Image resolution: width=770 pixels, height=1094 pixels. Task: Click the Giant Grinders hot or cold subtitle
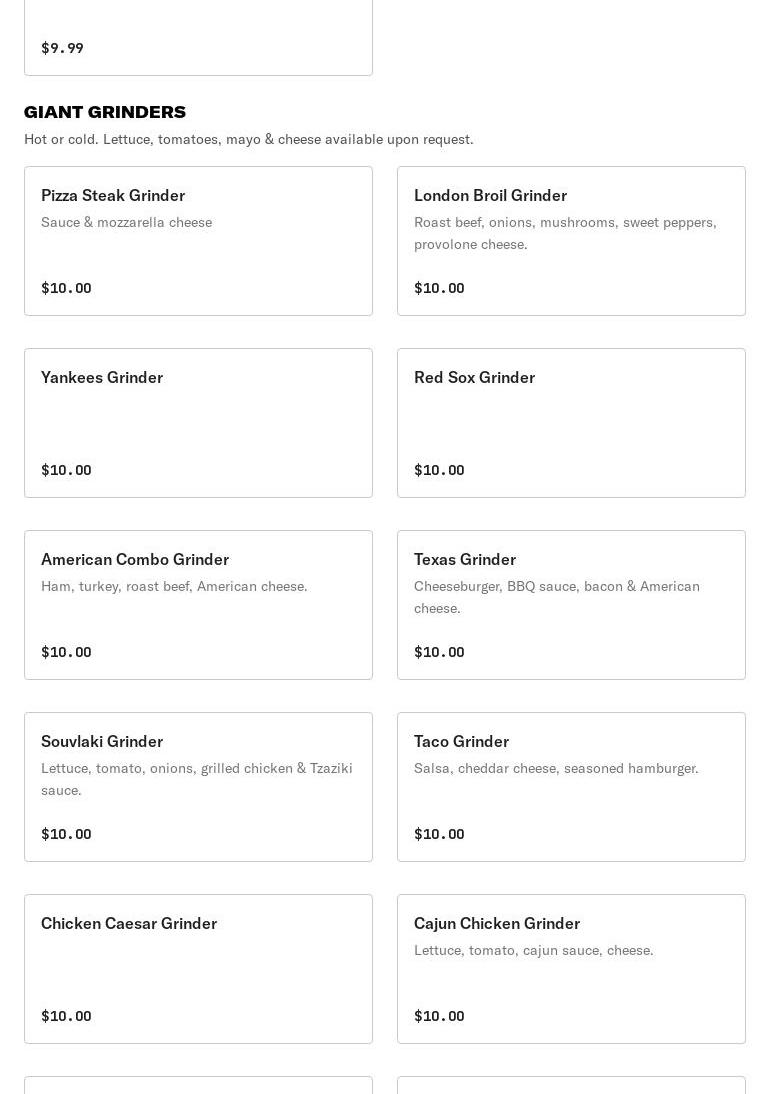coord(249,139)
